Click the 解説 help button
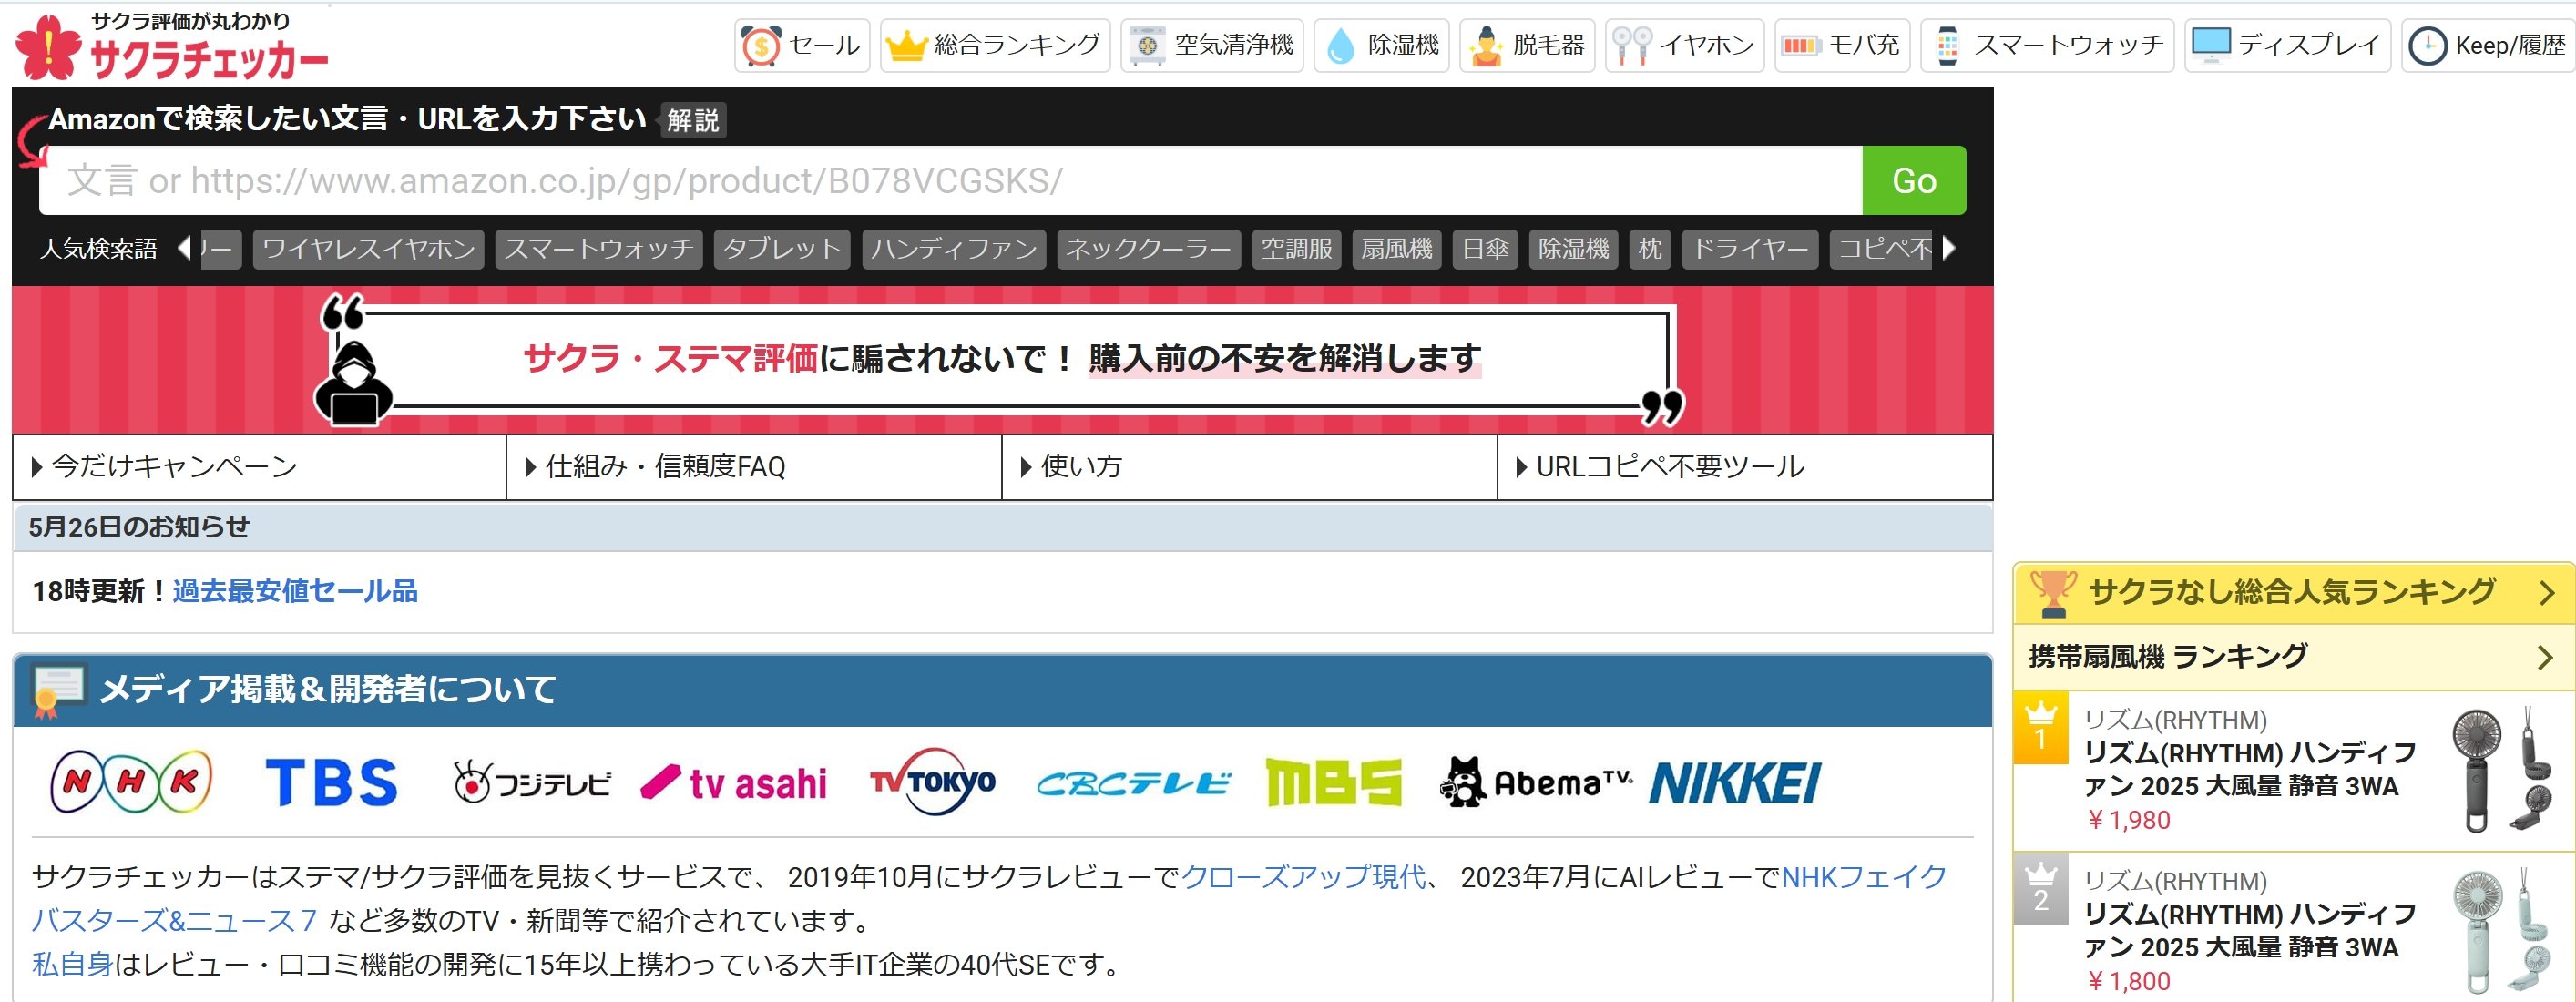 click(693, 120)
